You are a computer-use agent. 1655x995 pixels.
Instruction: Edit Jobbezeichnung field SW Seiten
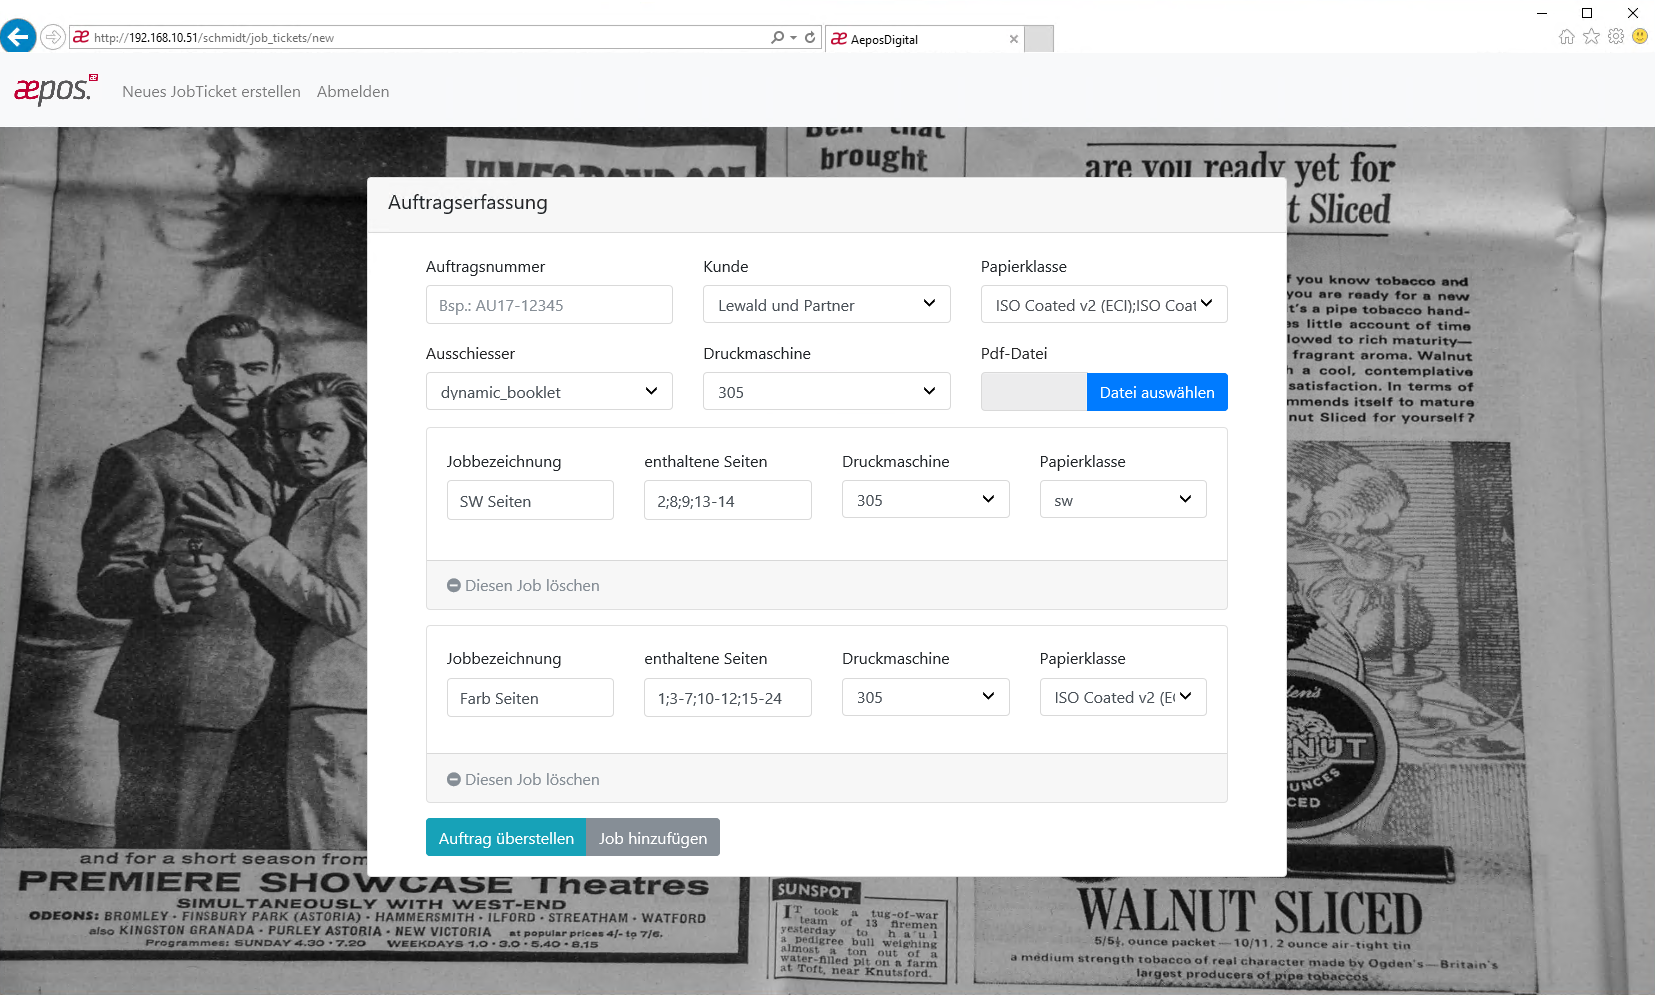coord(530,500)
